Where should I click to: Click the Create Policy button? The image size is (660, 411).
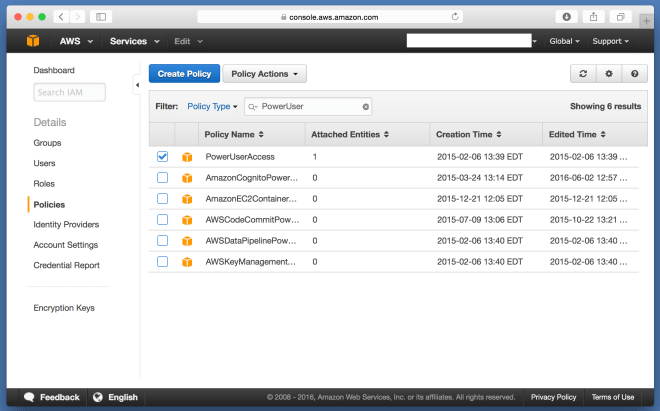pyautogui.click(x=184, y=74)
